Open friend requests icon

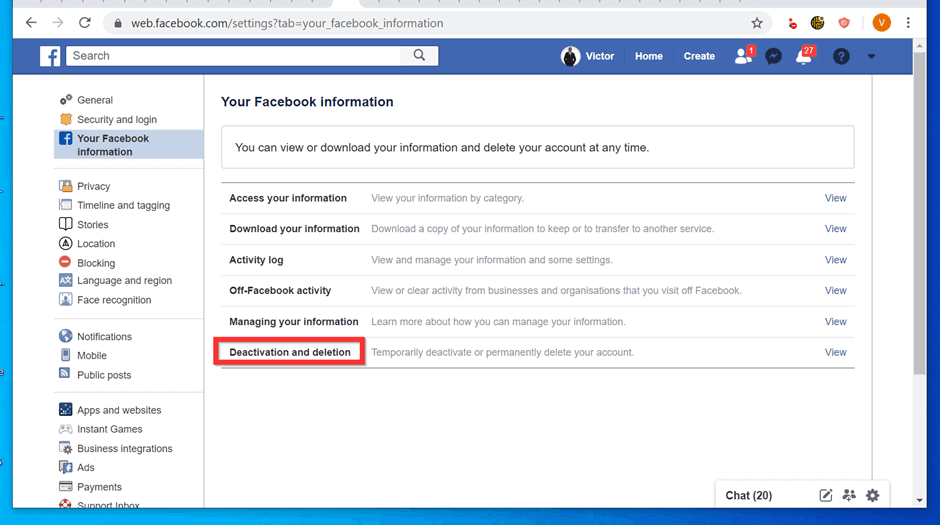point(743,56)
